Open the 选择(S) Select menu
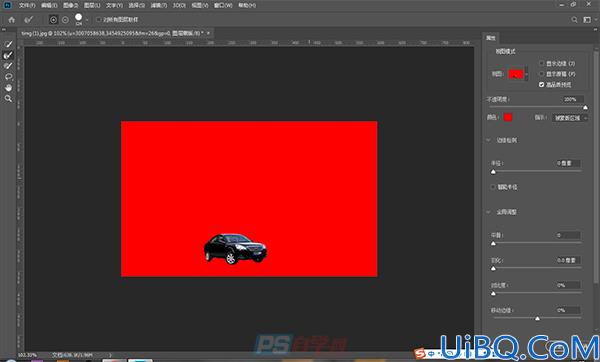The image size is (600, 362). [136, 5]
